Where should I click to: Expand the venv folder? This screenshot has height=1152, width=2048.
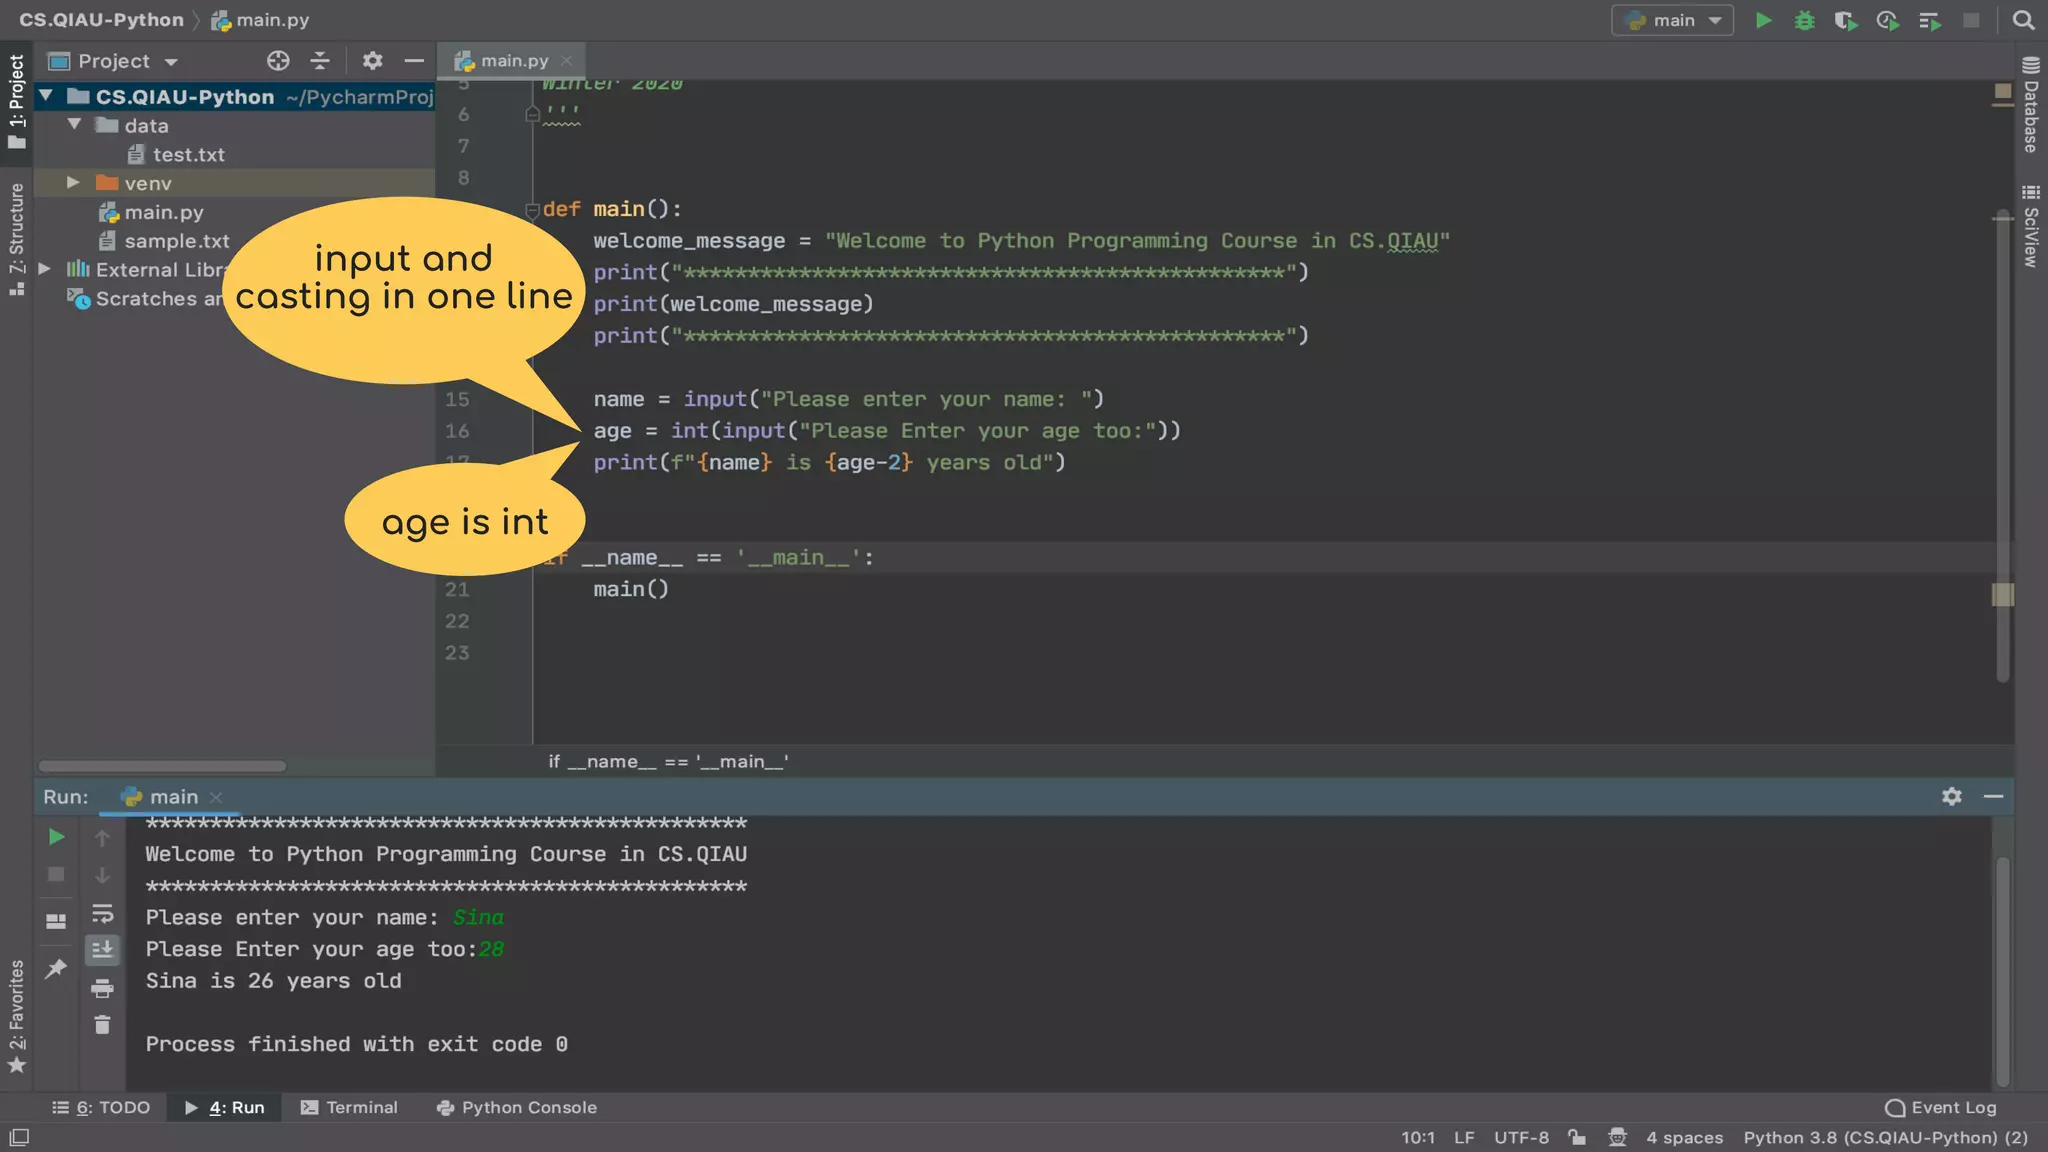(x=73, y=183)
